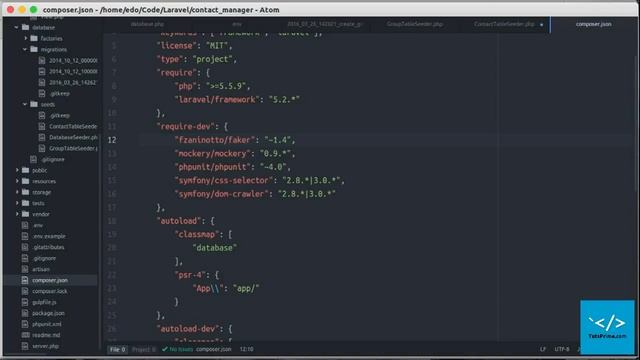Click the seeds folder icon
The image size is (640, 360).
click(x=34, y=104)
